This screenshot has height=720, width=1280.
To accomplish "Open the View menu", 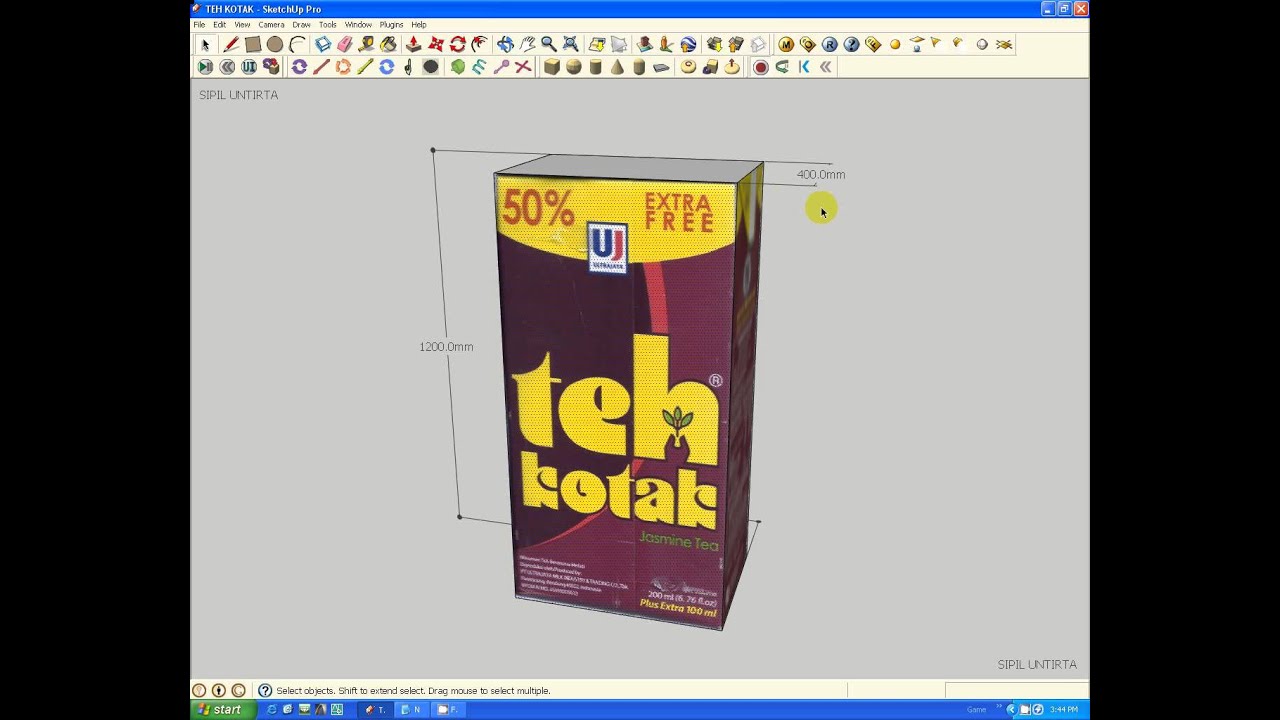I will [242, 24].
